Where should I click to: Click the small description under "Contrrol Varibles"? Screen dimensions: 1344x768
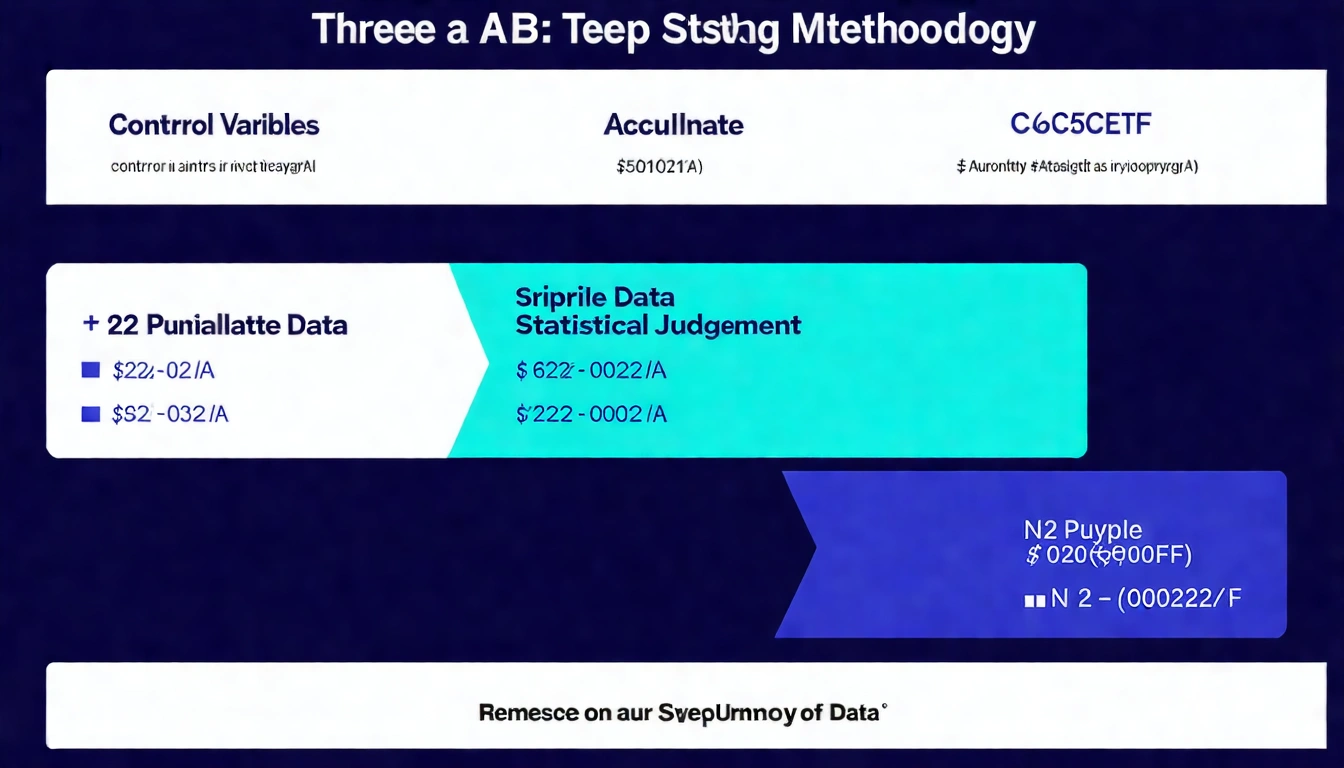(x=213, y=167)
